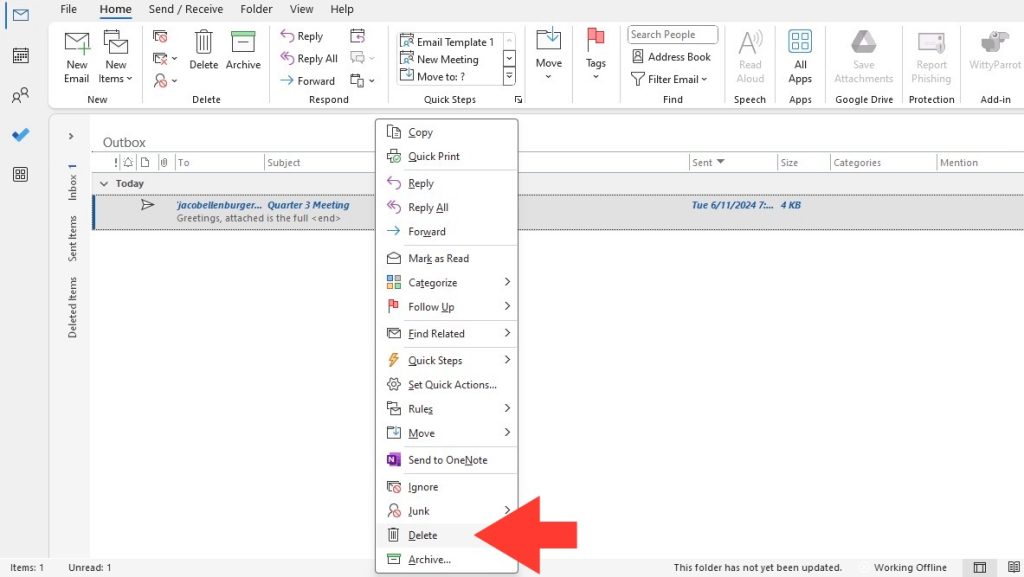Open the Categorize submenu
This screenshot has height=577, width=1024.
(x=447, y=283)
